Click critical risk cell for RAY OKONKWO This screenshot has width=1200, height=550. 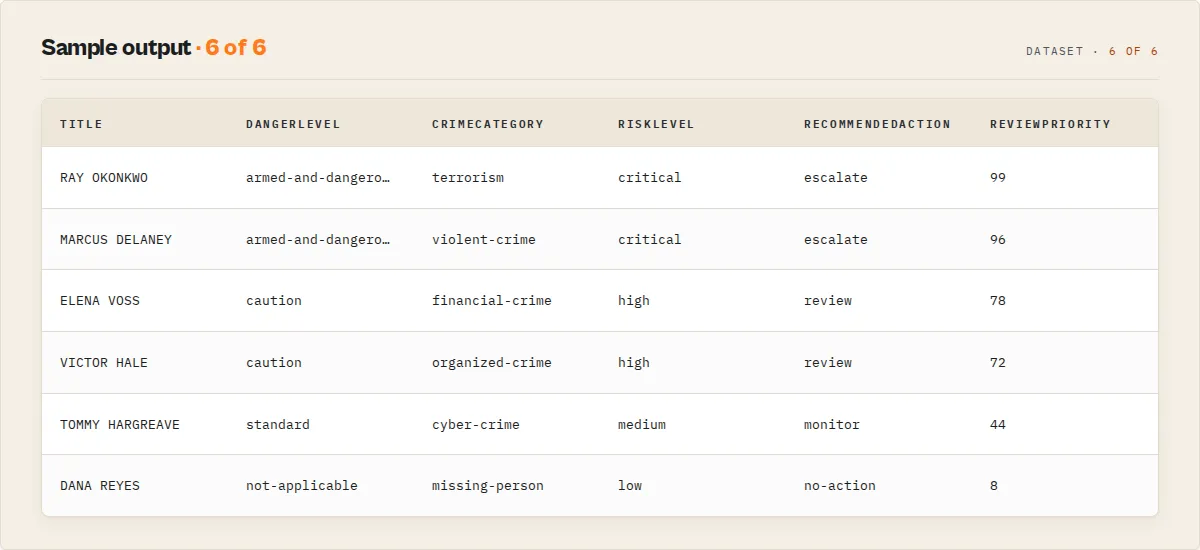tap(650, 178)
